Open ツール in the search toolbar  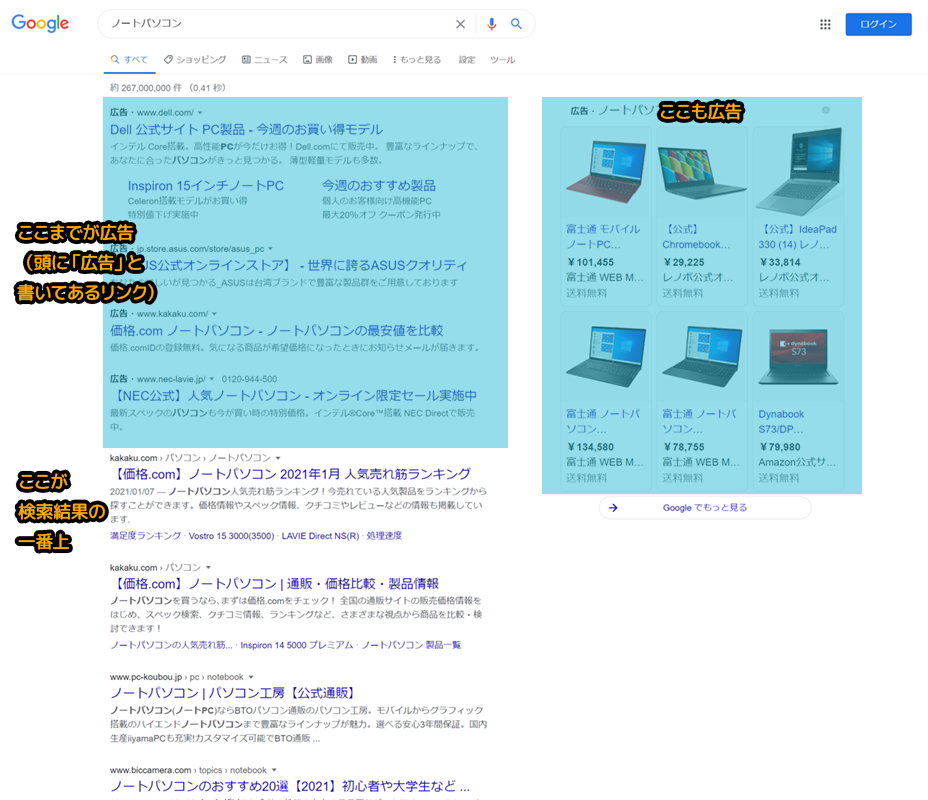point(502,60)
